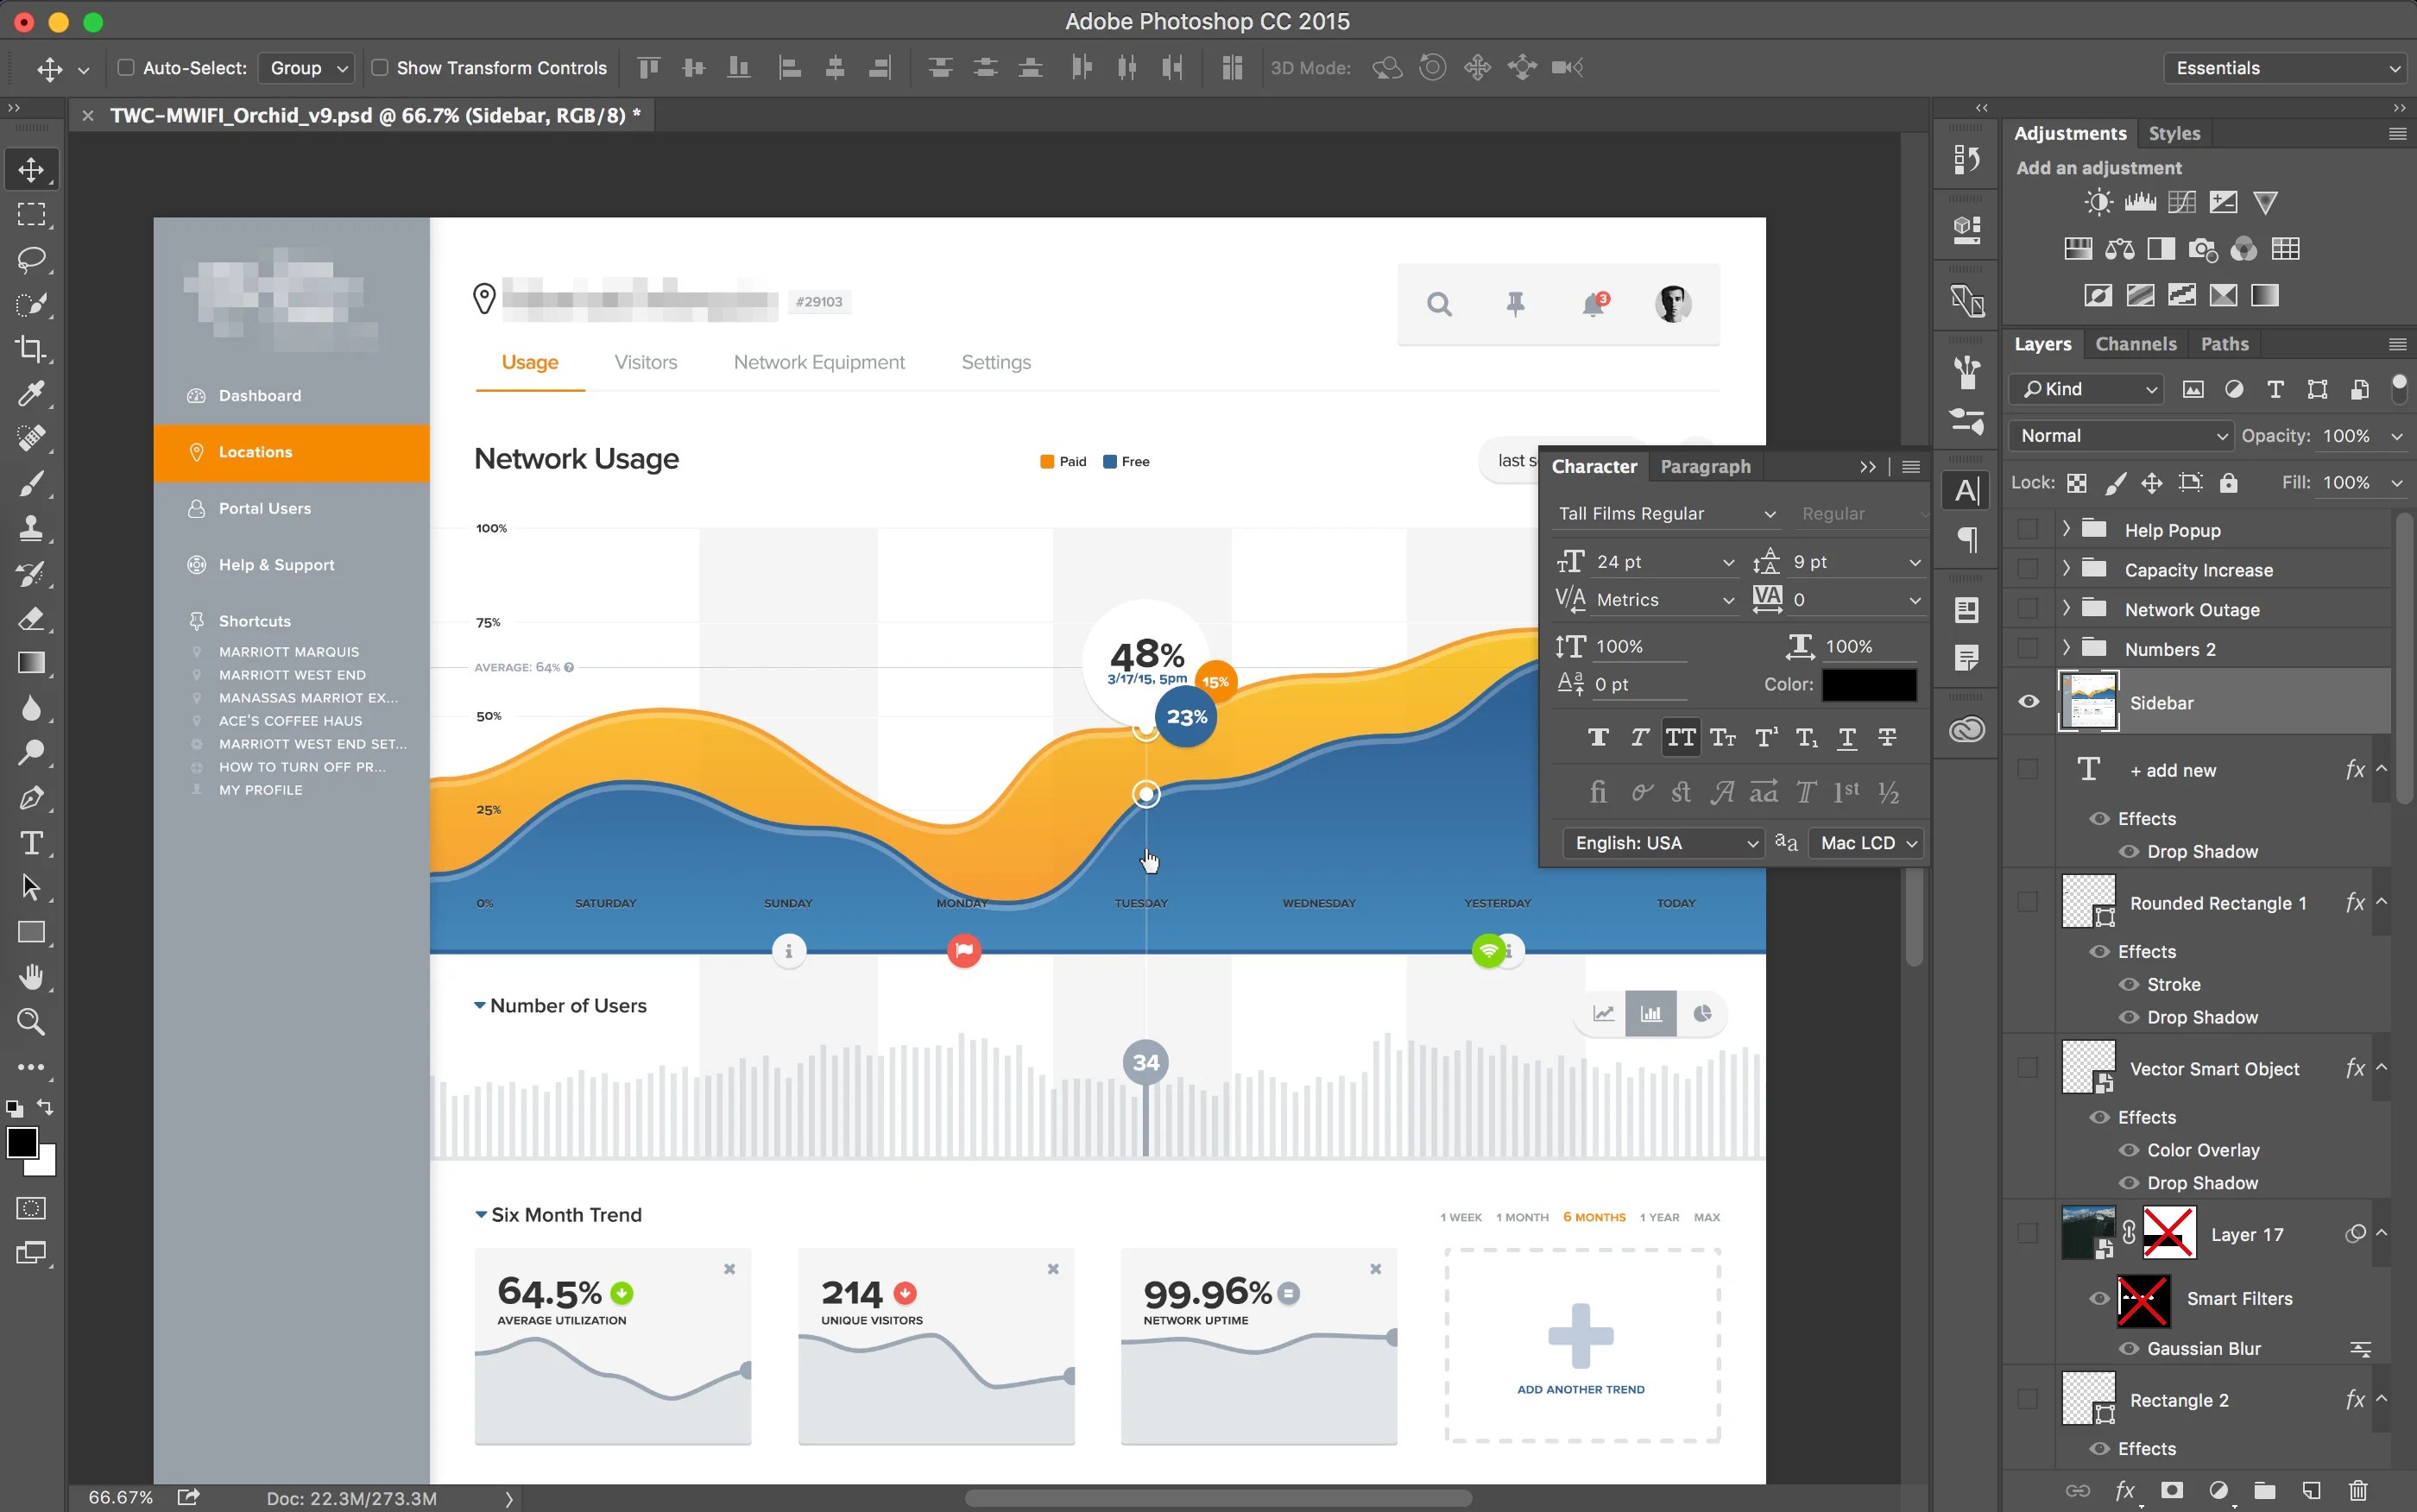Select the Zoom tool in toolbar
The image size is (2417, 1512).
click(x=31, y=1022)
